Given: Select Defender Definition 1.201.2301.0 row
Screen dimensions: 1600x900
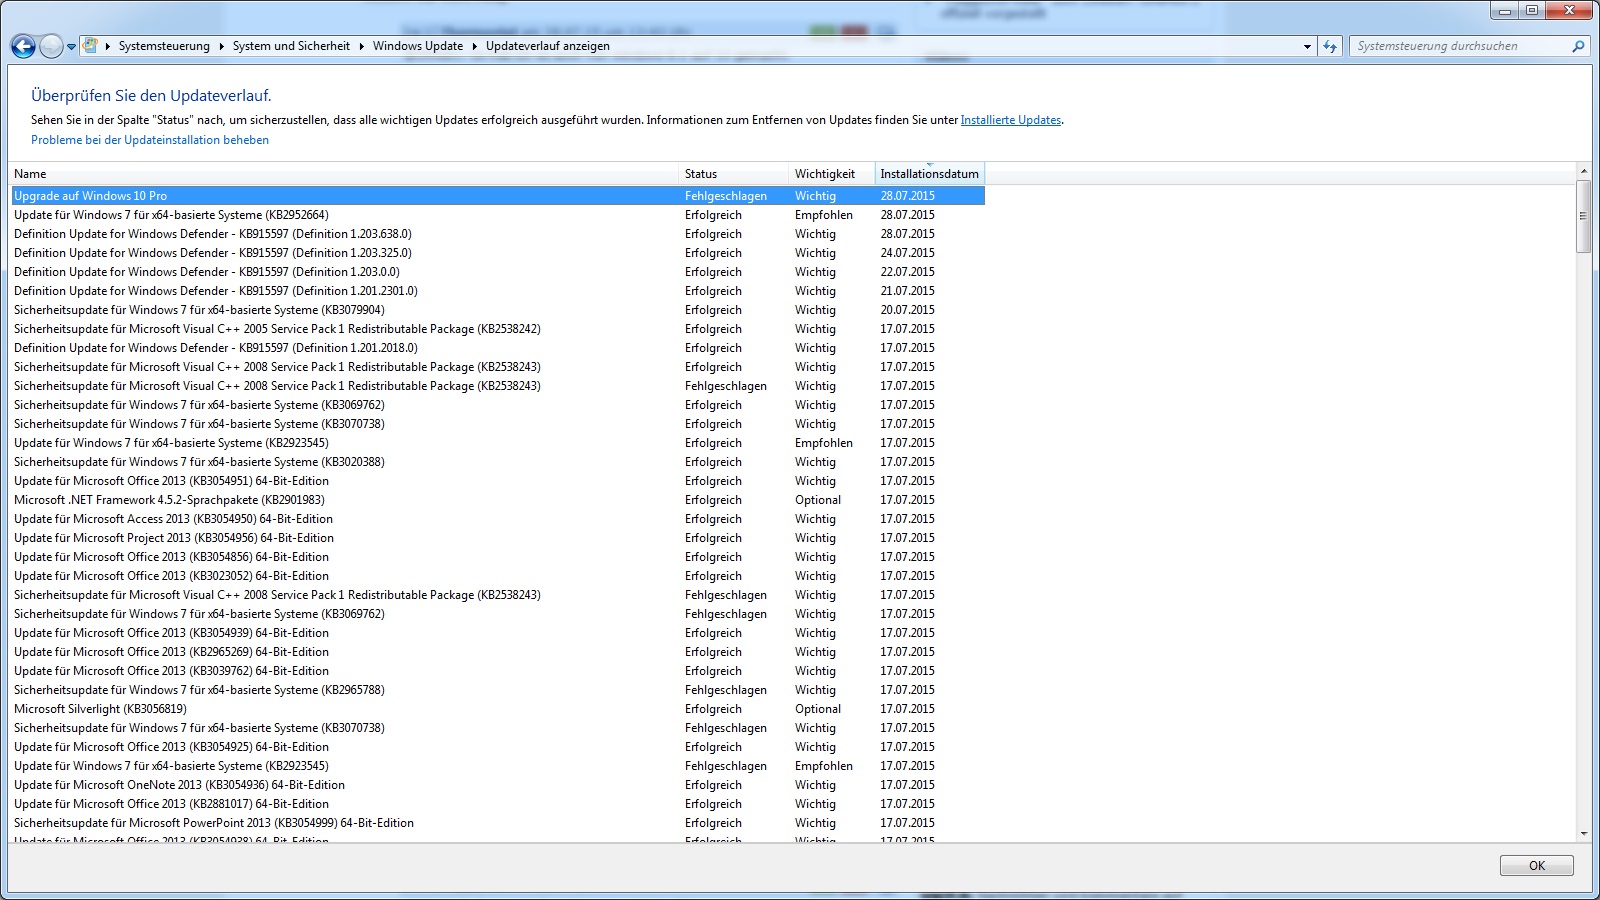Looking at the screenshot, I should (x=498, y=291).
